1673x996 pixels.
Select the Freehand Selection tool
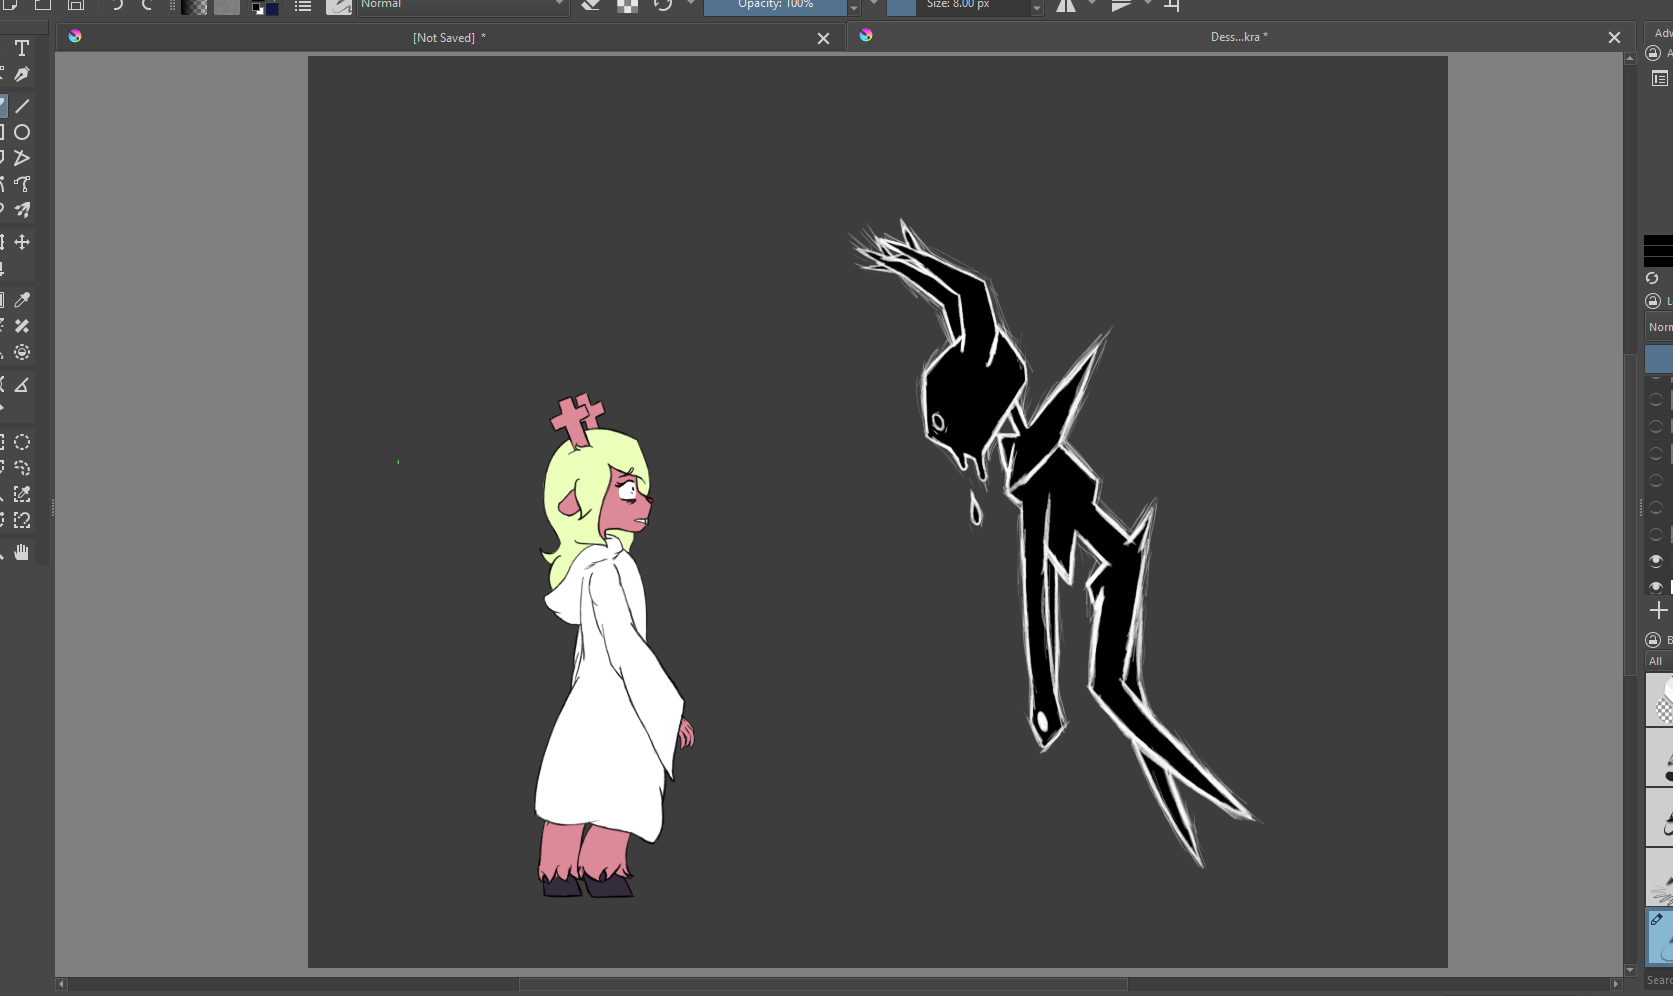[x=22, y=468]
